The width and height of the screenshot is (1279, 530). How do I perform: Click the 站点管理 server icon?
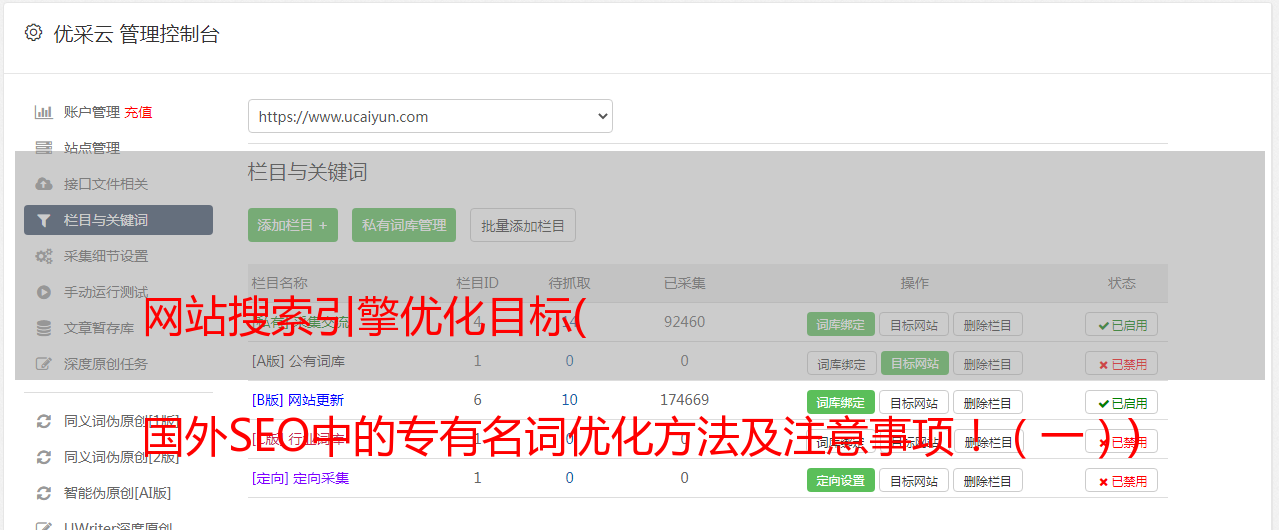tap(43, 148)
